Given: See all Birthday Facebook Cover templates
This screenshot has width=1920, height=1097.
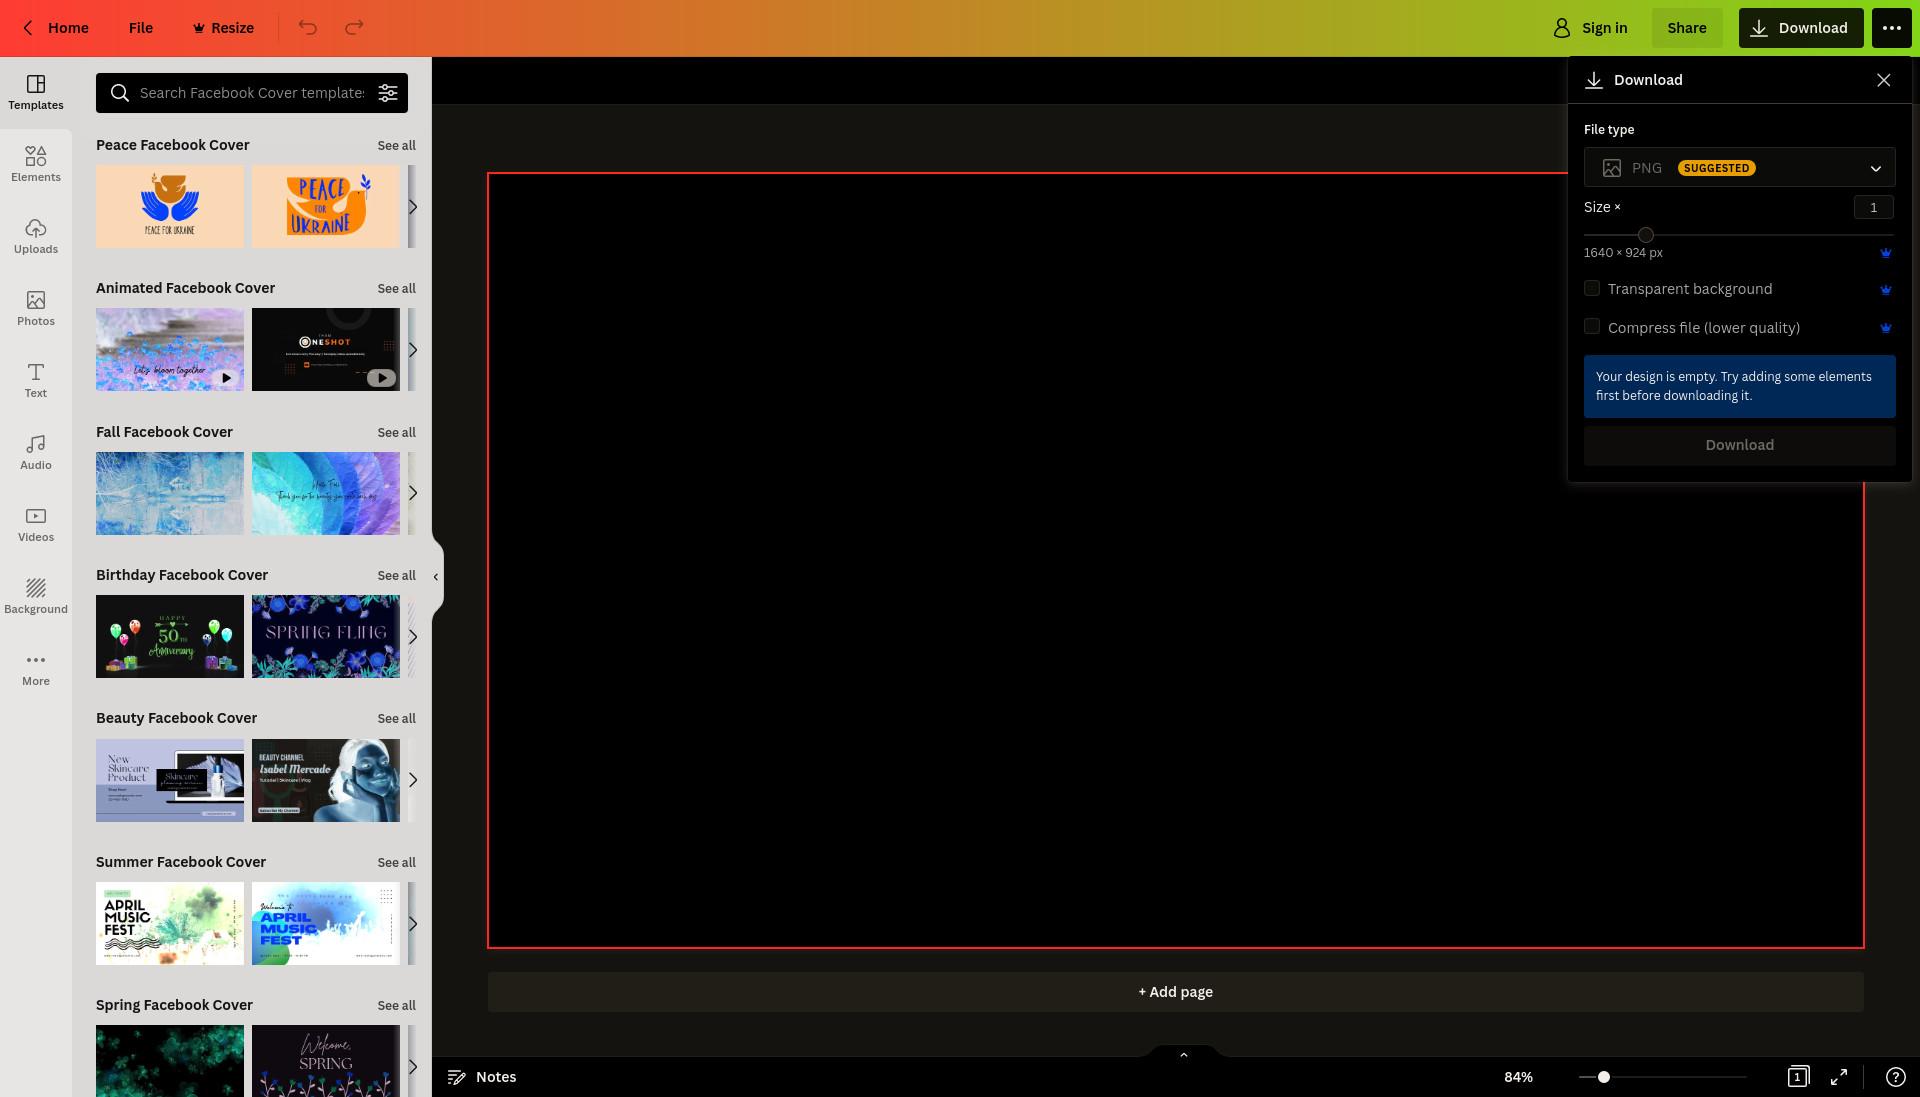Looking at the screenshot, I should pos(396,576).
